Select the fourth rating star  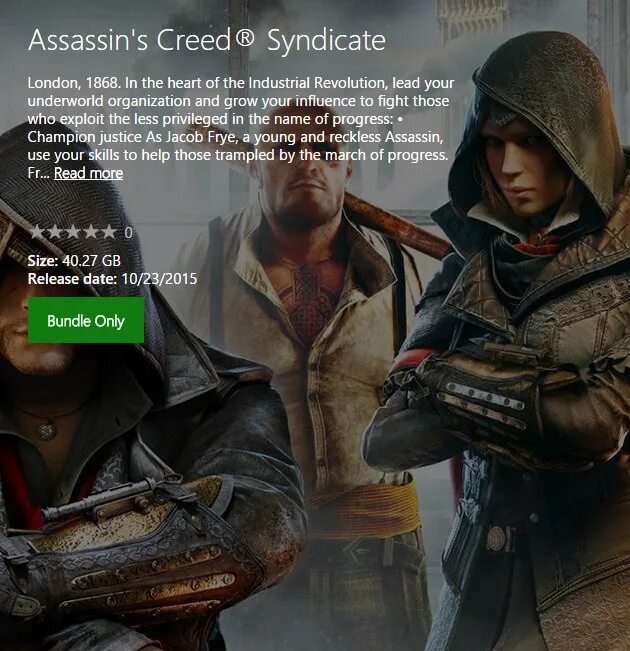(x=91, y=232)
